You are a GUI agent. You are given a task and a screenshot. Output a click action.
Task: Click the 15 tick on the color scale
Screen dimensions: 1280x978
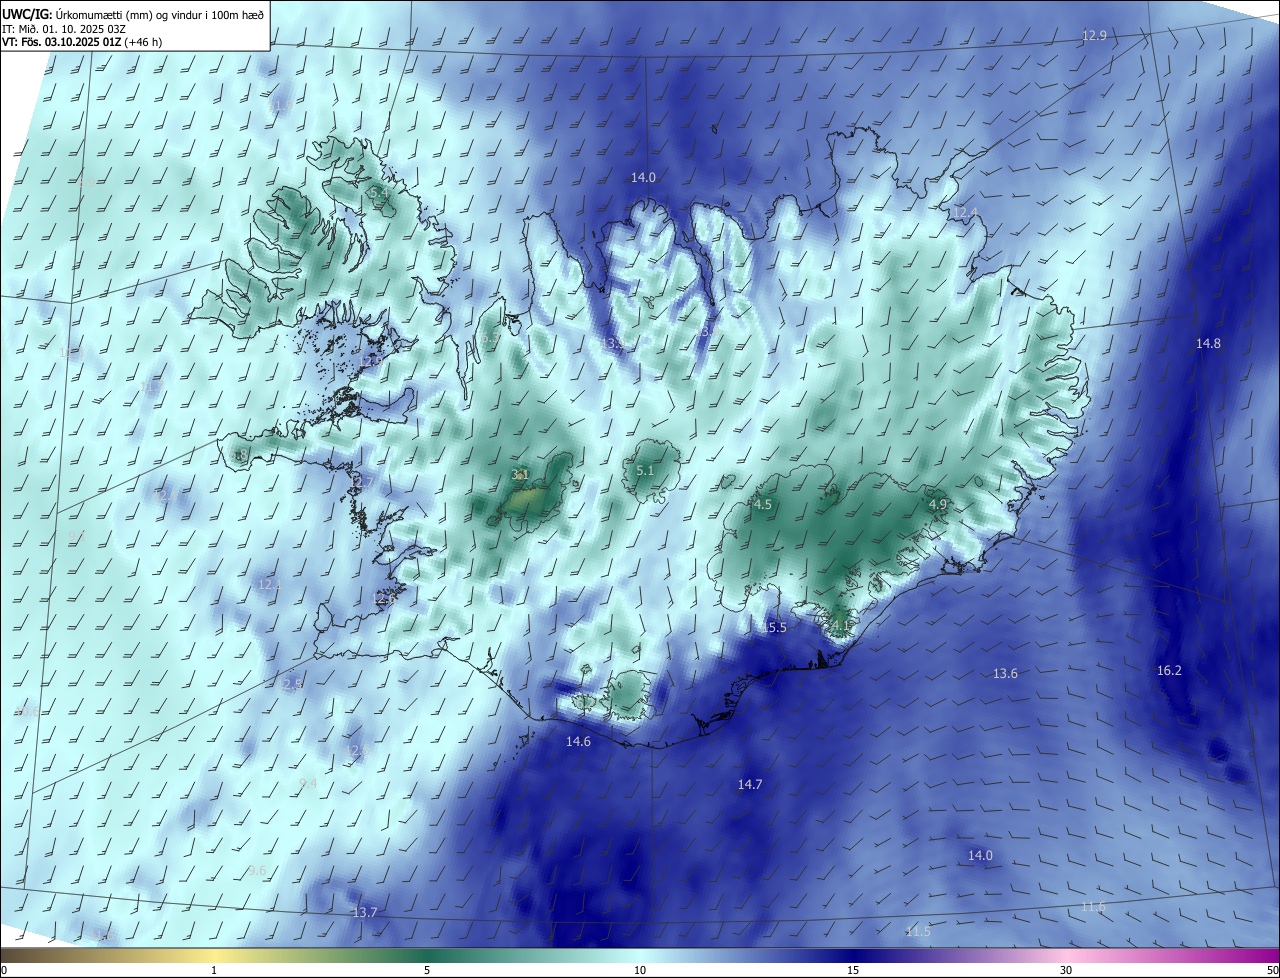click(x=853, y=970)
